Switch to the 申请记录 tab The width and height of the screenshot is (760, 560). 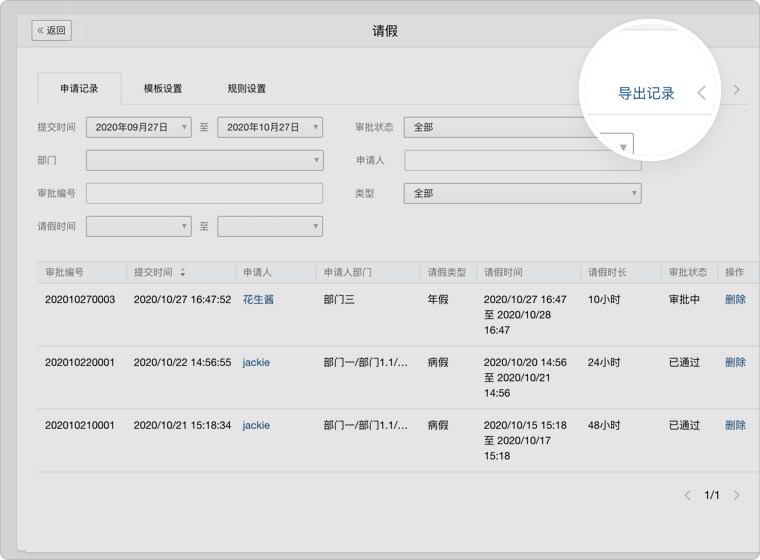[79, 88]
